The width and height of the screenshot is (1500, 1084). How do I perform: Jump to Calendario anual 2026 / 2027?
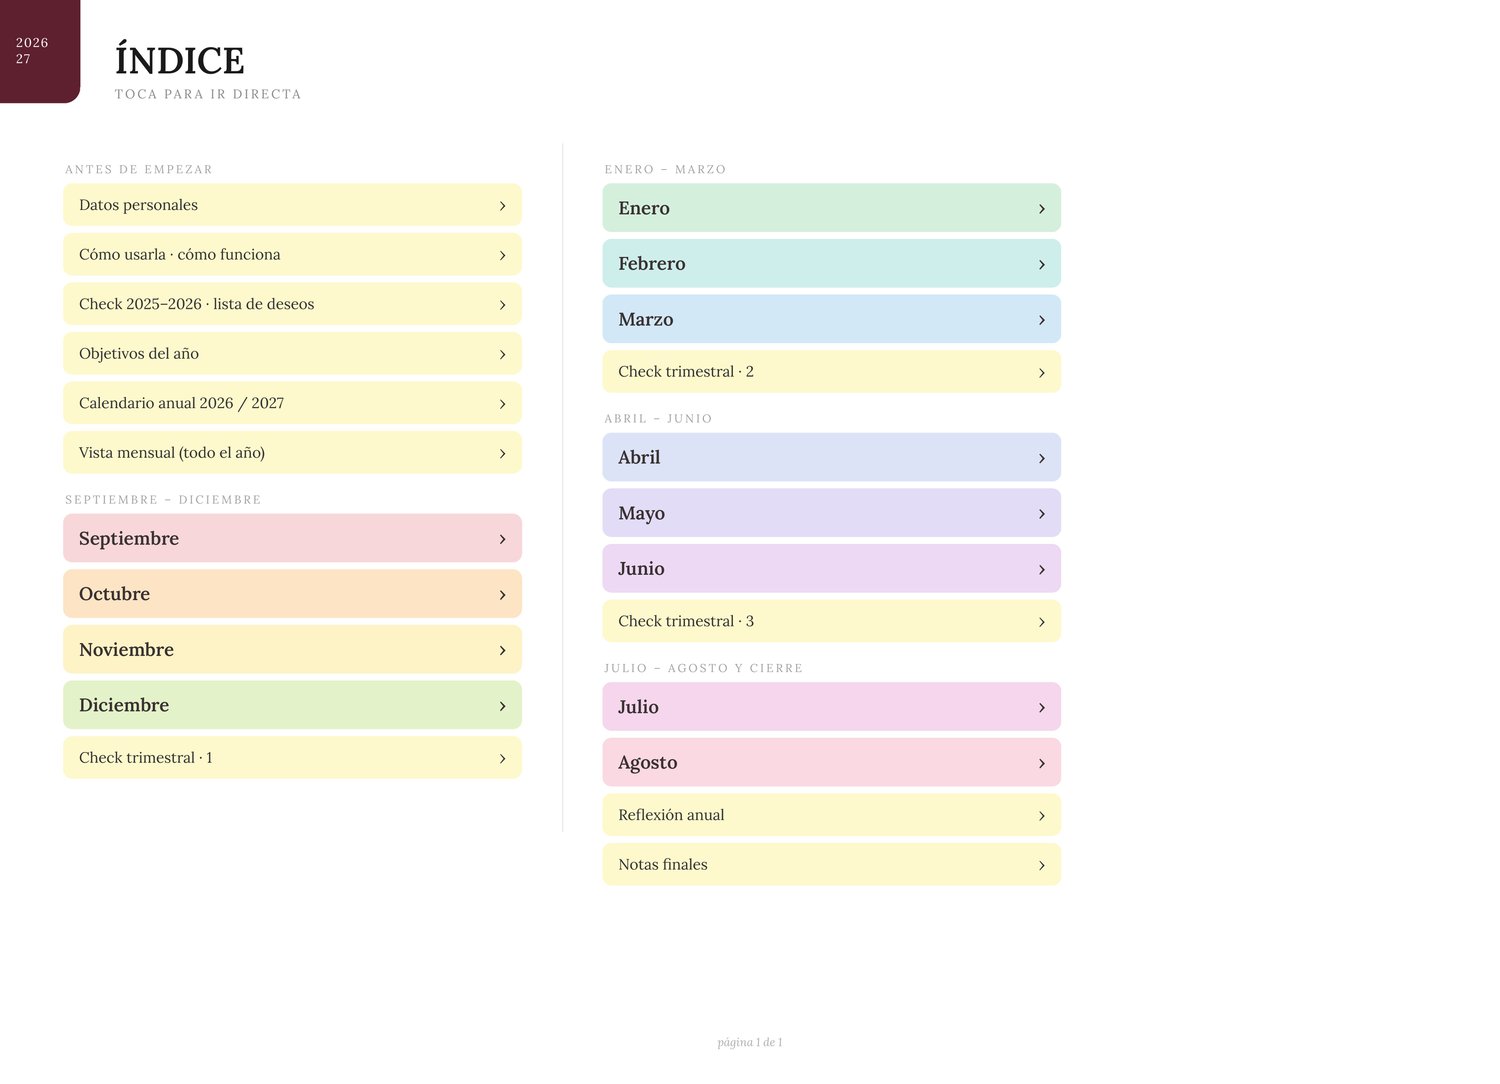click(292, 403)
